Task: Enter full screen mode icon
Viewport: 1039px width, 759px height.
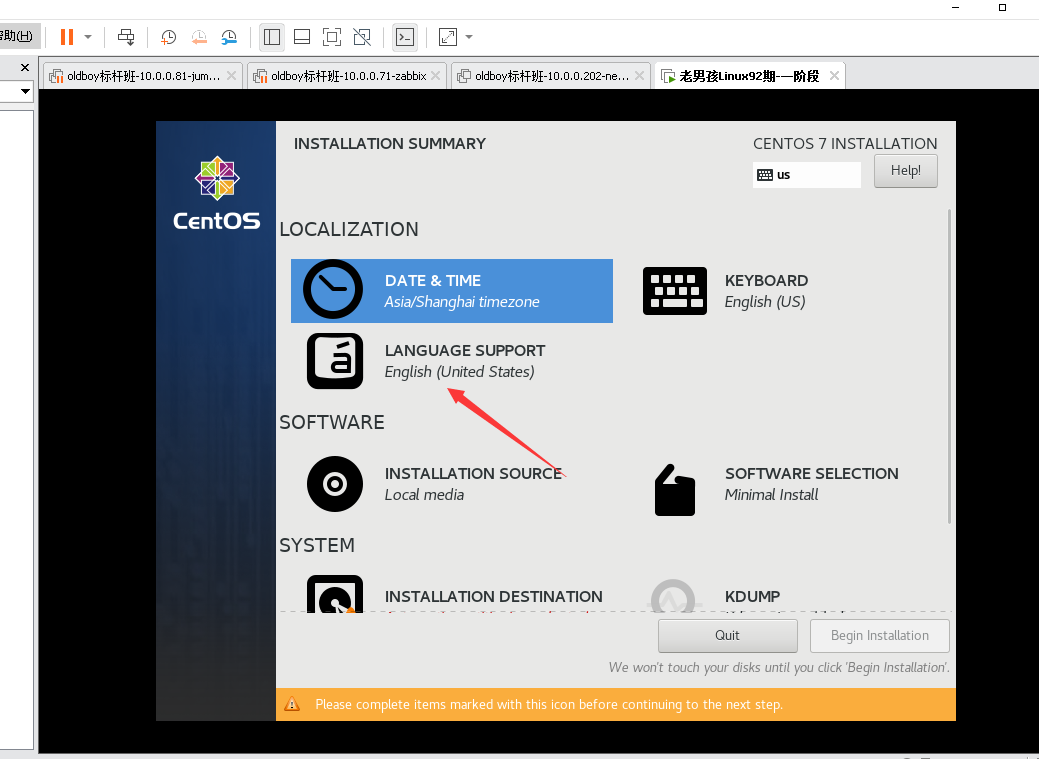Action: pos(332,37)
